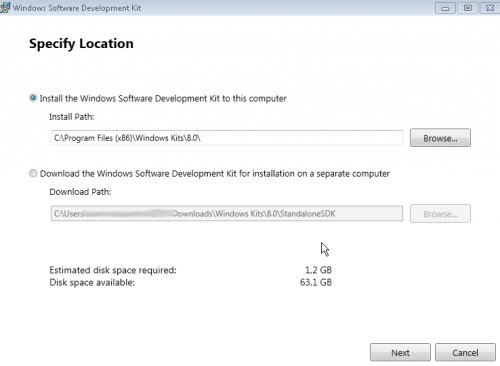Click the 'Windows Software Development Kit' window title
500x366 pixels.
(x=77, y=8)
